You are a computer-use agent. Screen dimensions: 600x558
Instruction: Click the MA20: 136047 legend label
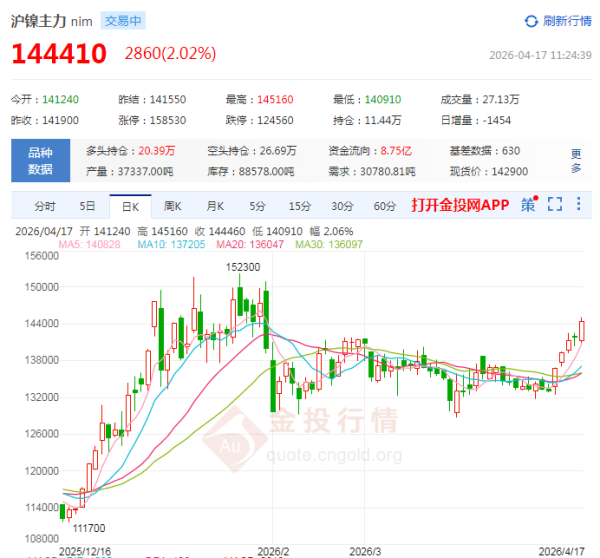click(250, 244)
